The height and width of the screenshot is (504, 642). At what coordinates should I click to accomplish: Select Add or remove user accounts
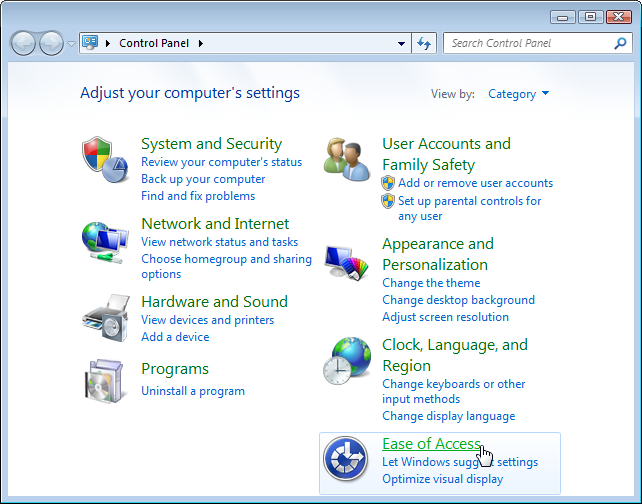475,183
